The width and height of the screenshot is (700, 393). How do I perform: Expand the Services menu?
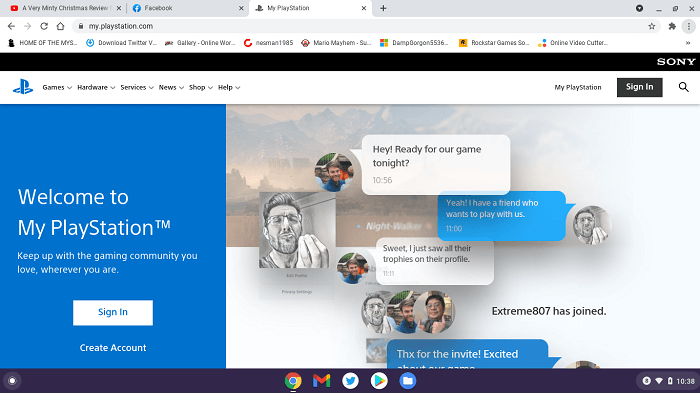point(137,88)
